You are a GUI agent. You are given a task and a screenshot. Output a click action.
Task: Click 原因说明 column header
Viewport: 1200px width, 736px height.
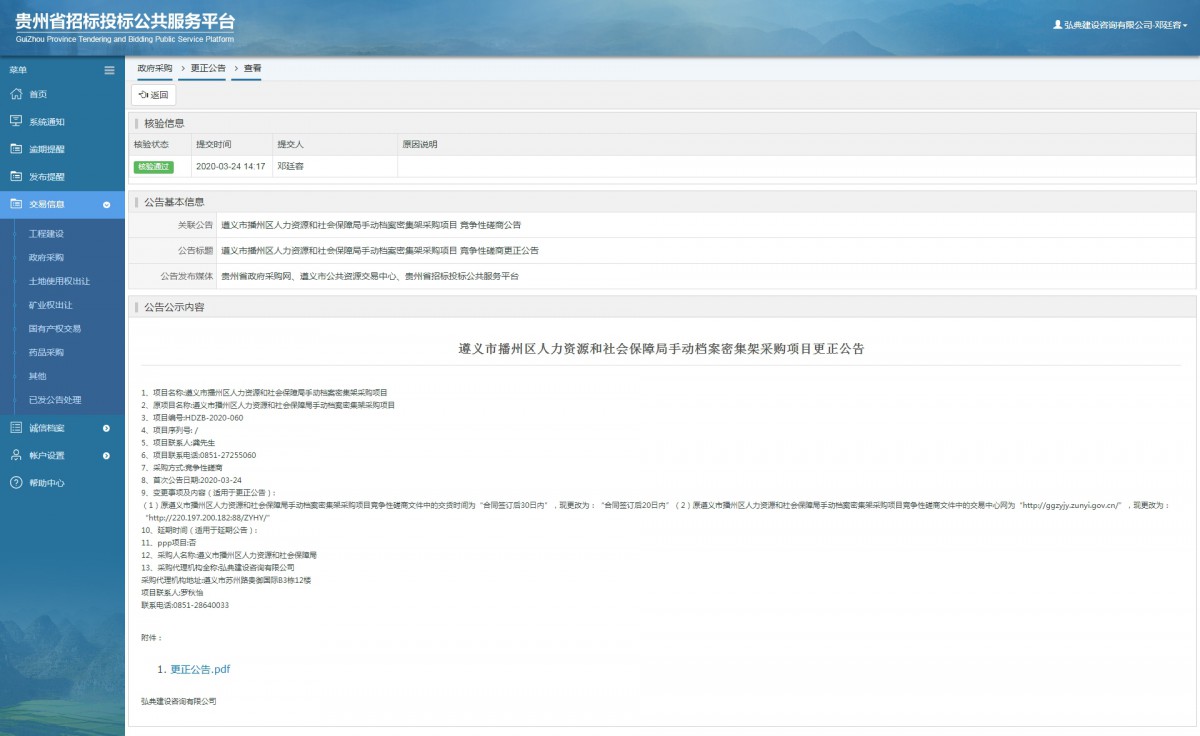[x=420, y=144]
